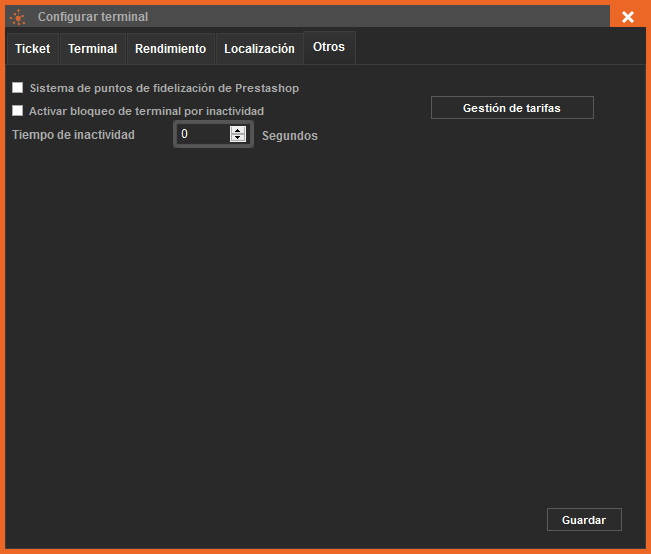Open the Terminal tab
This screenshot has height=554, width=651.
[92, 49]
